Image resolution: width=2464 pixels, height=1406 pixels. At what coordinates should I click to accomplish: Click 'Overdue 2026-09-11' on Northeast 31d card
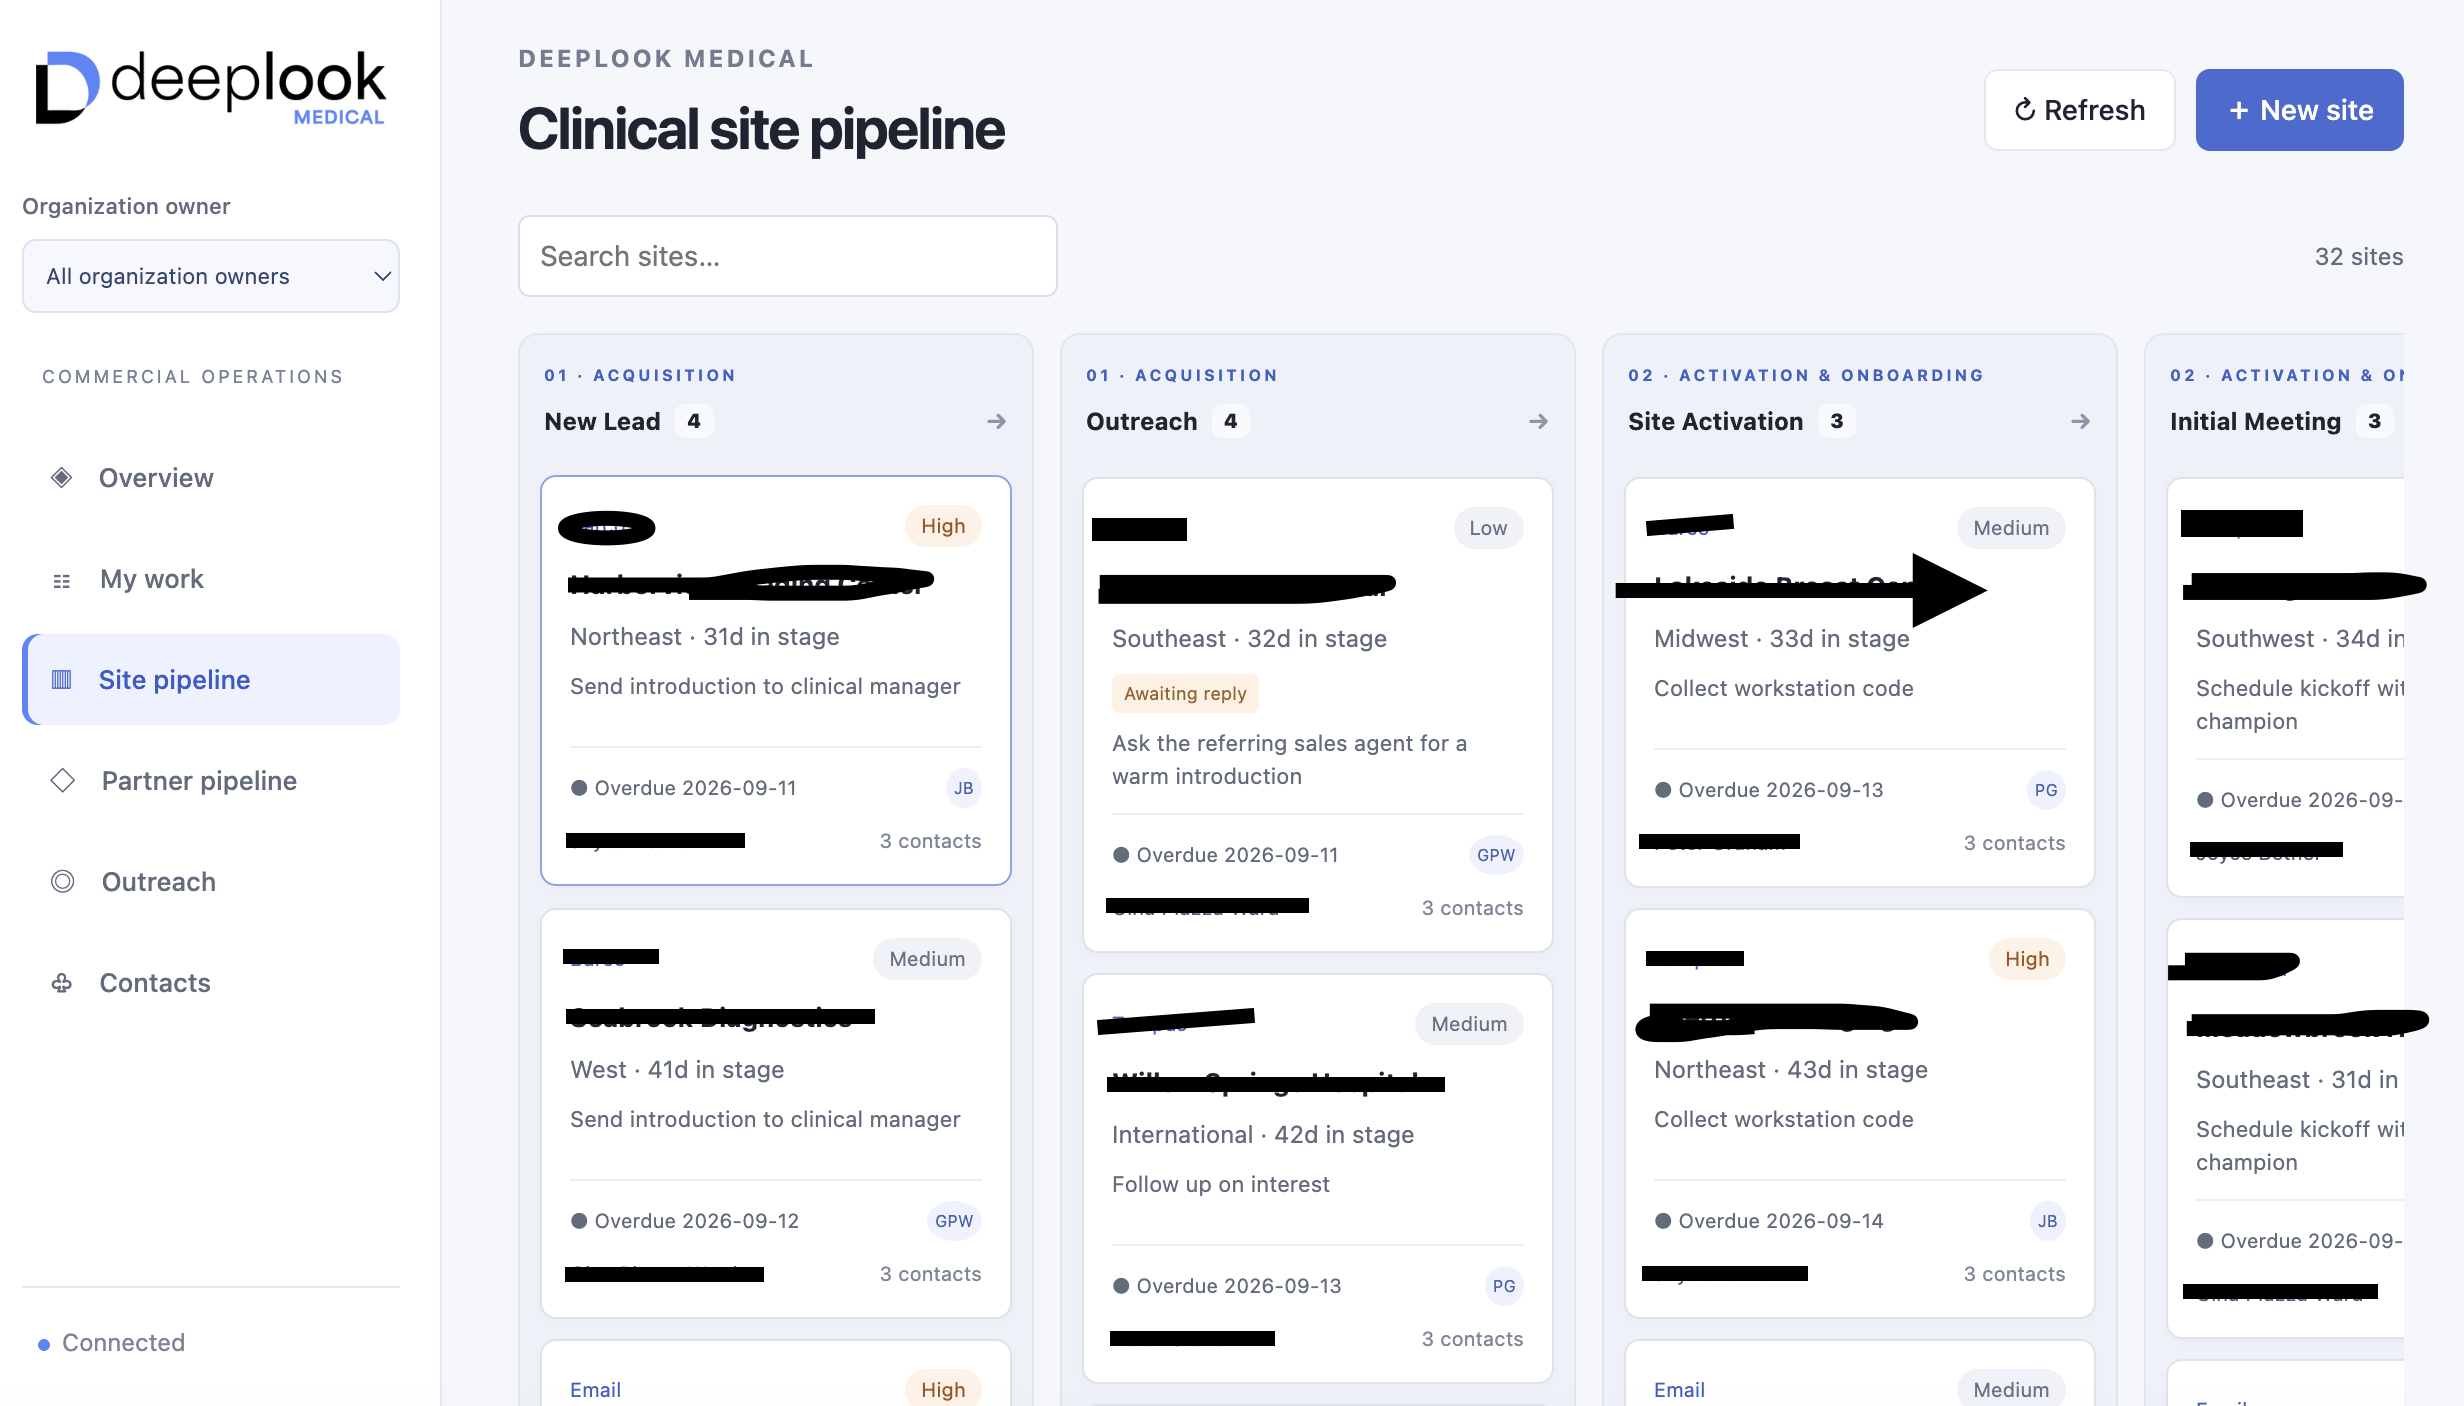(x=684, y=788)
